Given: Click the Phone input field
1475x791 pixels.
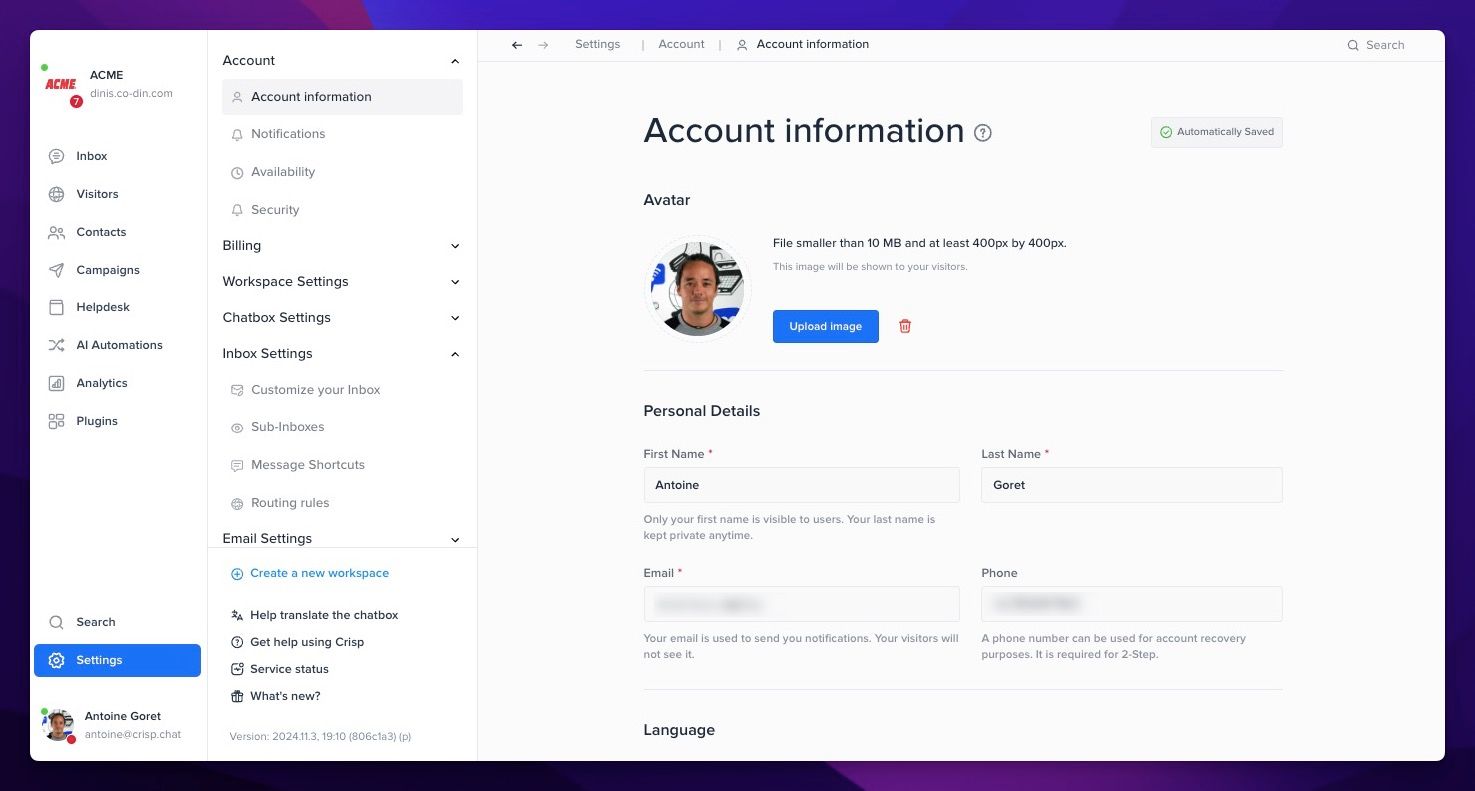Looking at the screenshot, I should click(1132, 604).
